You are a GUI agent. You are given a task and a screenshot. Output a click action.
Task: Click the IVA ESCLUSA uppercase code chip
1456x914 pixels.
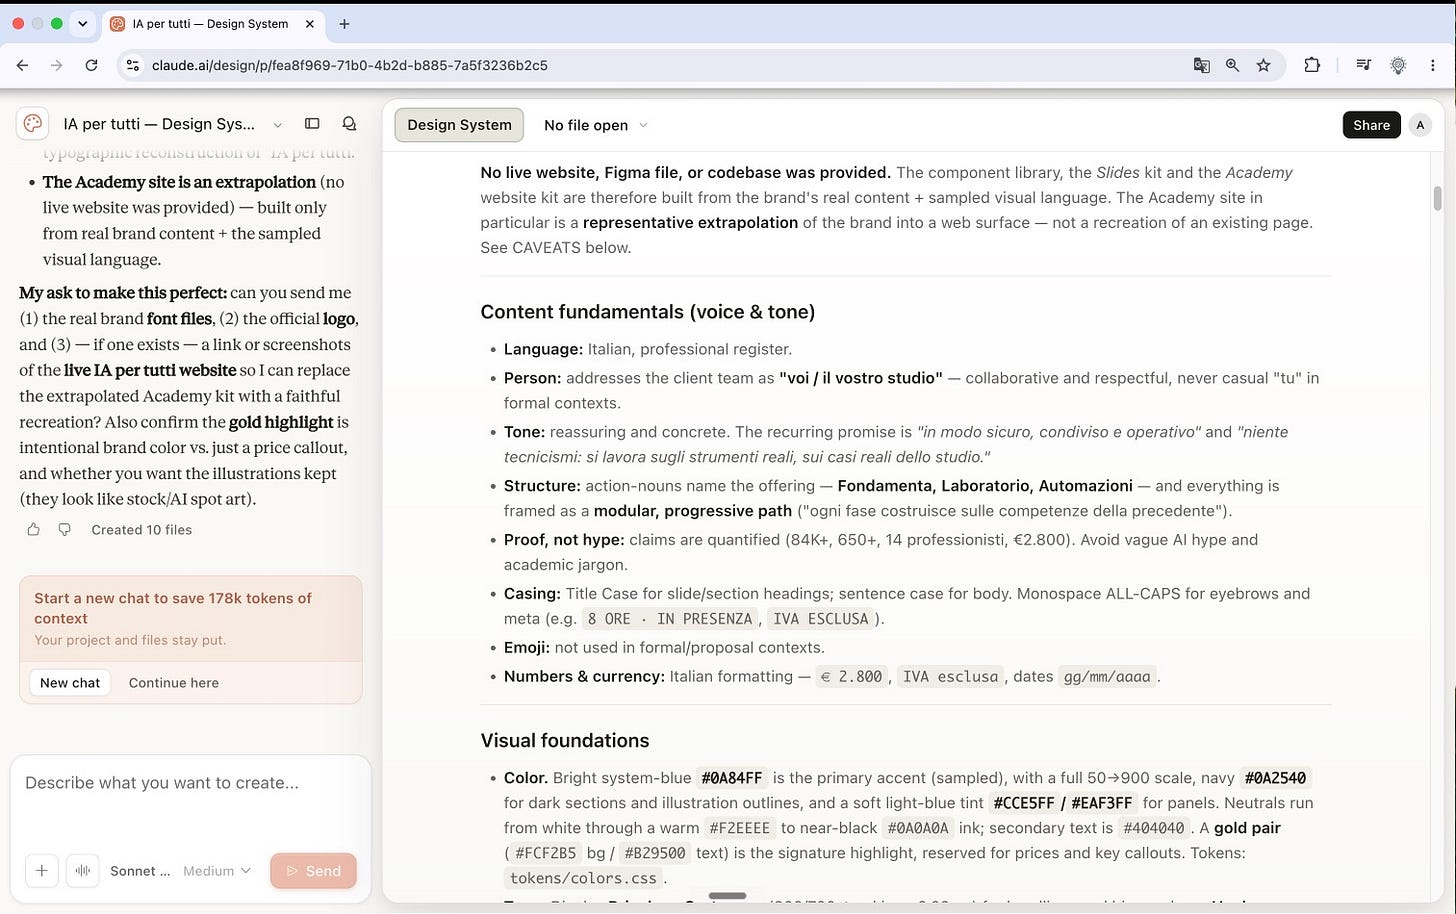(819, 619)
